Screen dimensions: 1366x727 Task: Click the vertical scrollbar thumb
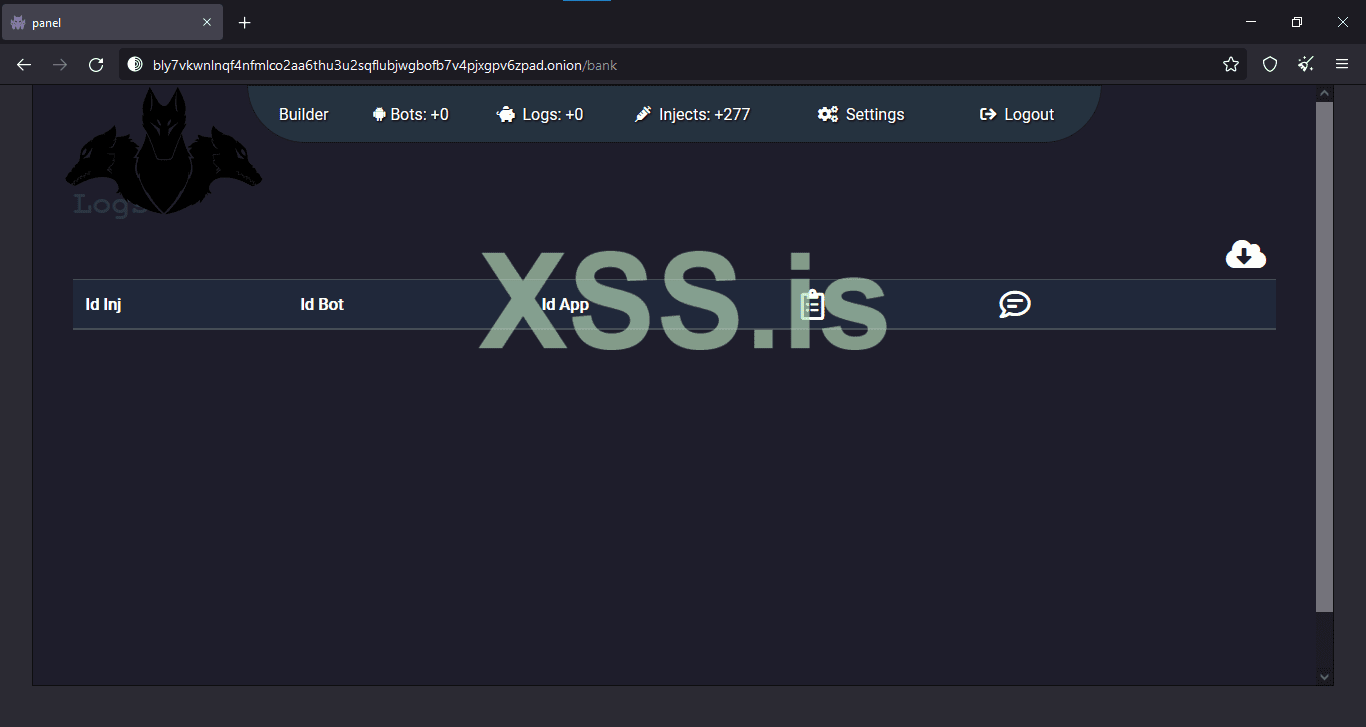1325,357
